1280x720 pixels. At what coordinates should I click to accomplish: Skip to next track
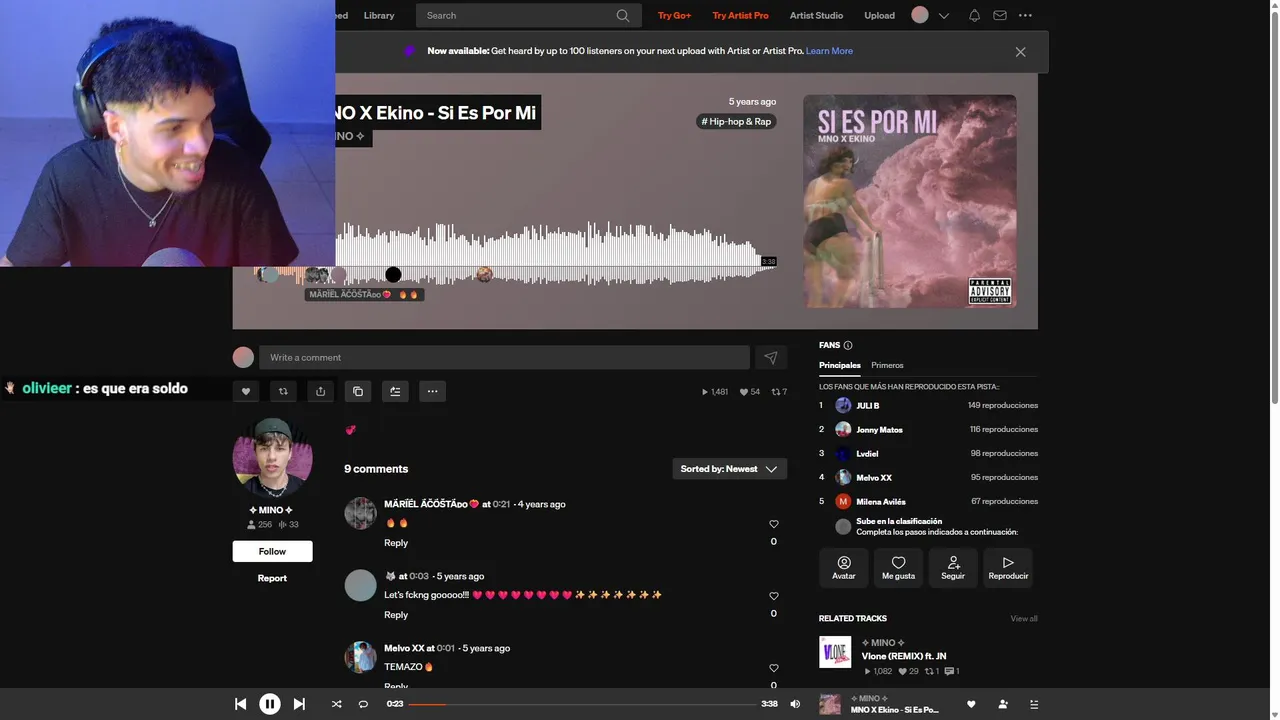(299, 704)
